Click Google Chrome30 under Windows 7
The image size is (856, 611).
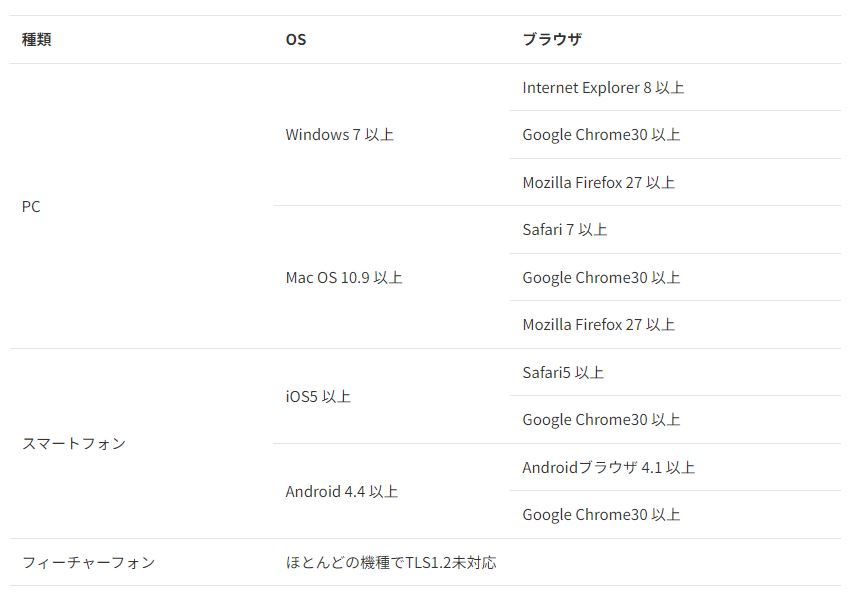coord(601,134)
